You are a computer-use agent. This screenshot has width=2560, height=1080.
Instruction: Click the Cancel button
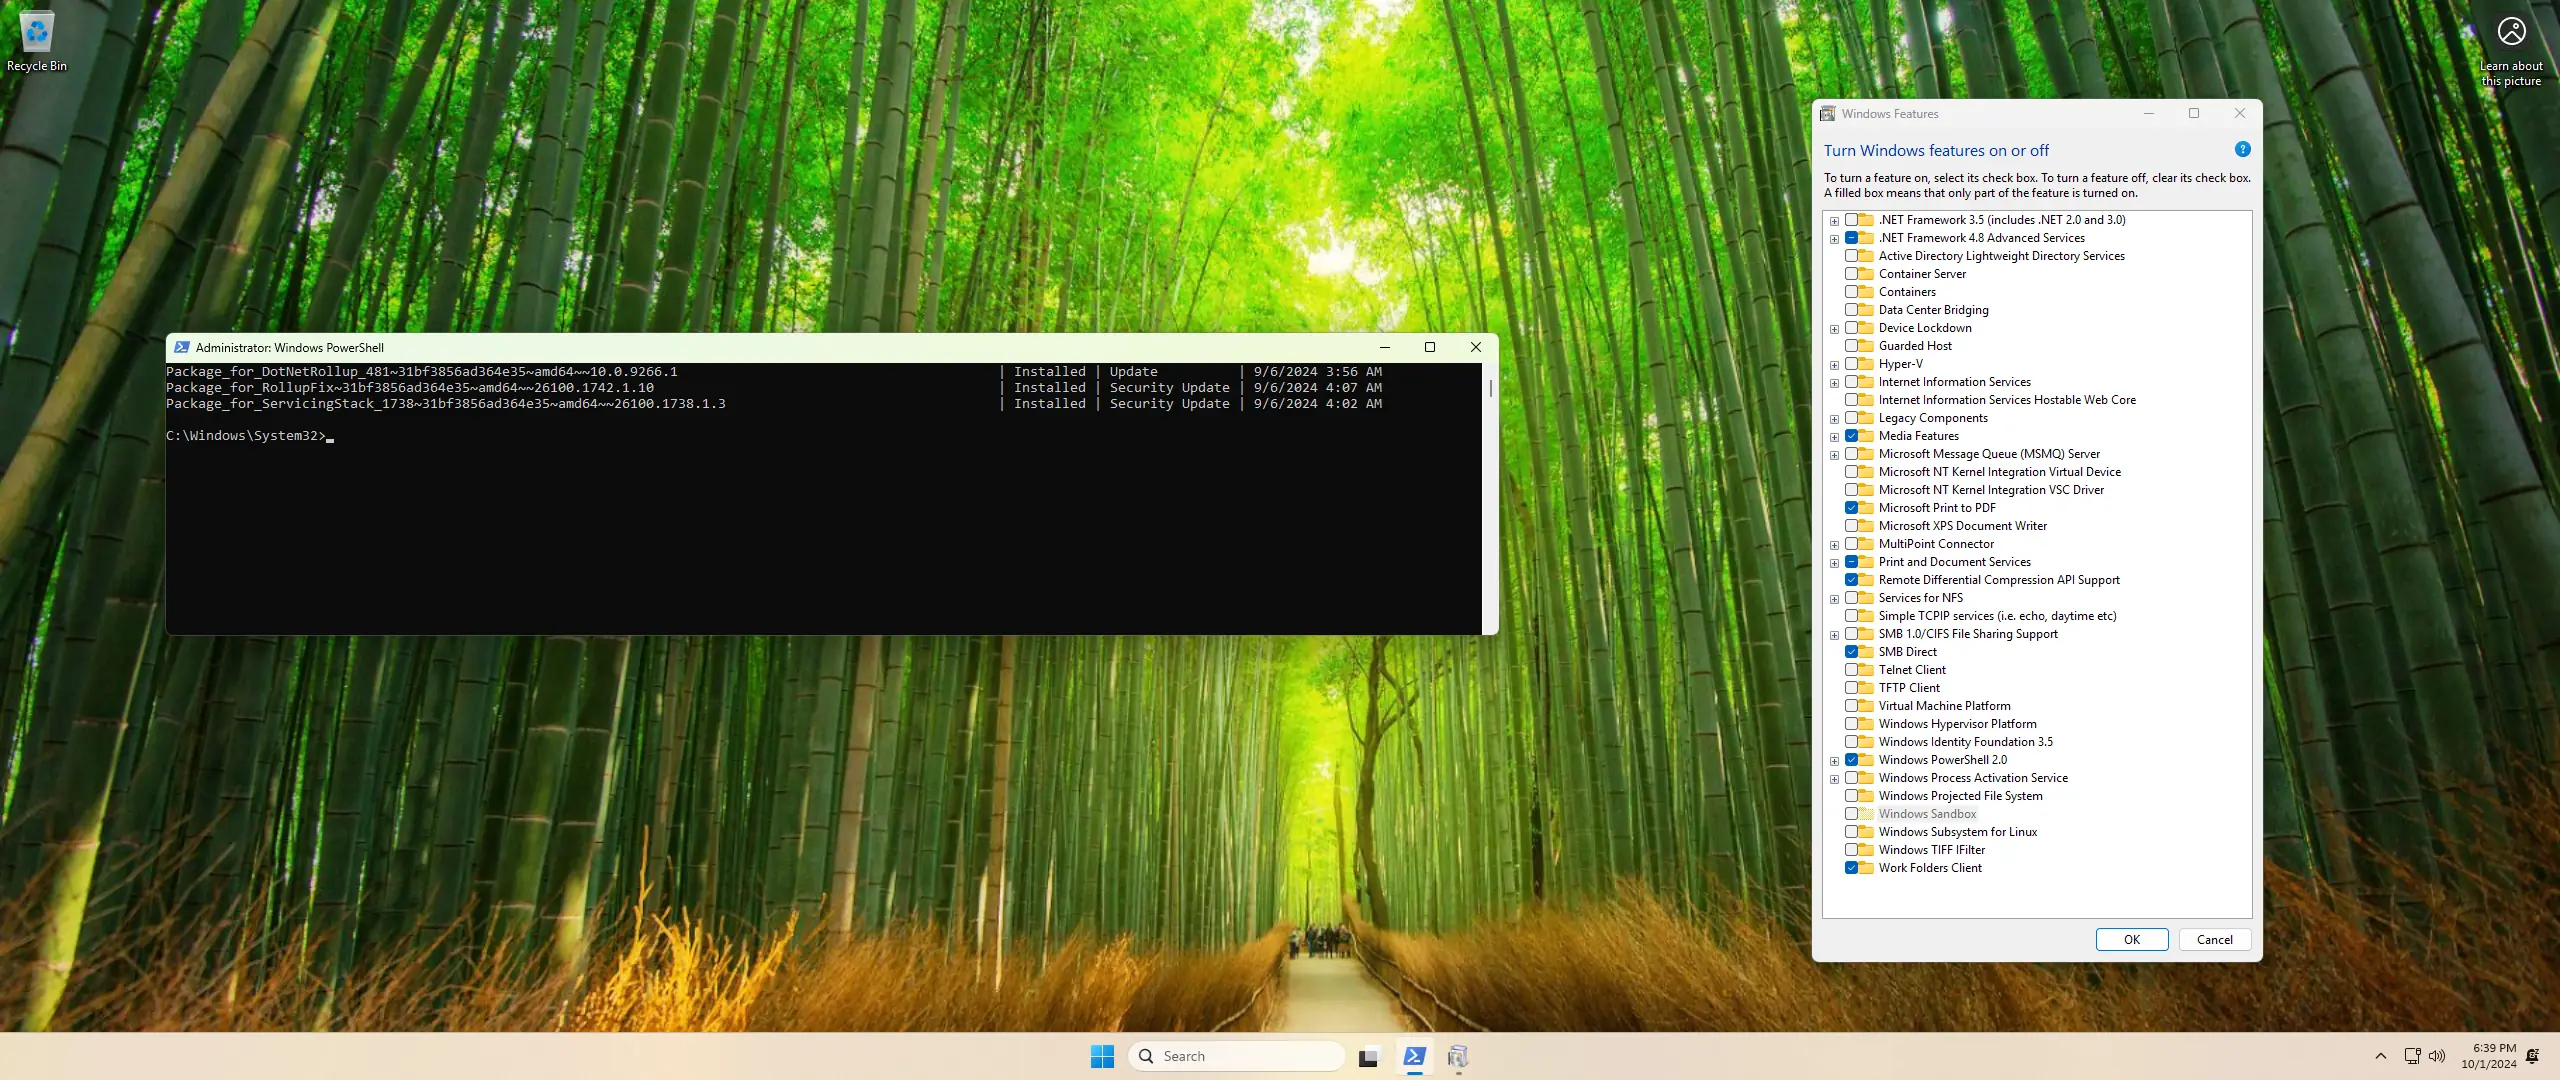tap(2214, 940)
